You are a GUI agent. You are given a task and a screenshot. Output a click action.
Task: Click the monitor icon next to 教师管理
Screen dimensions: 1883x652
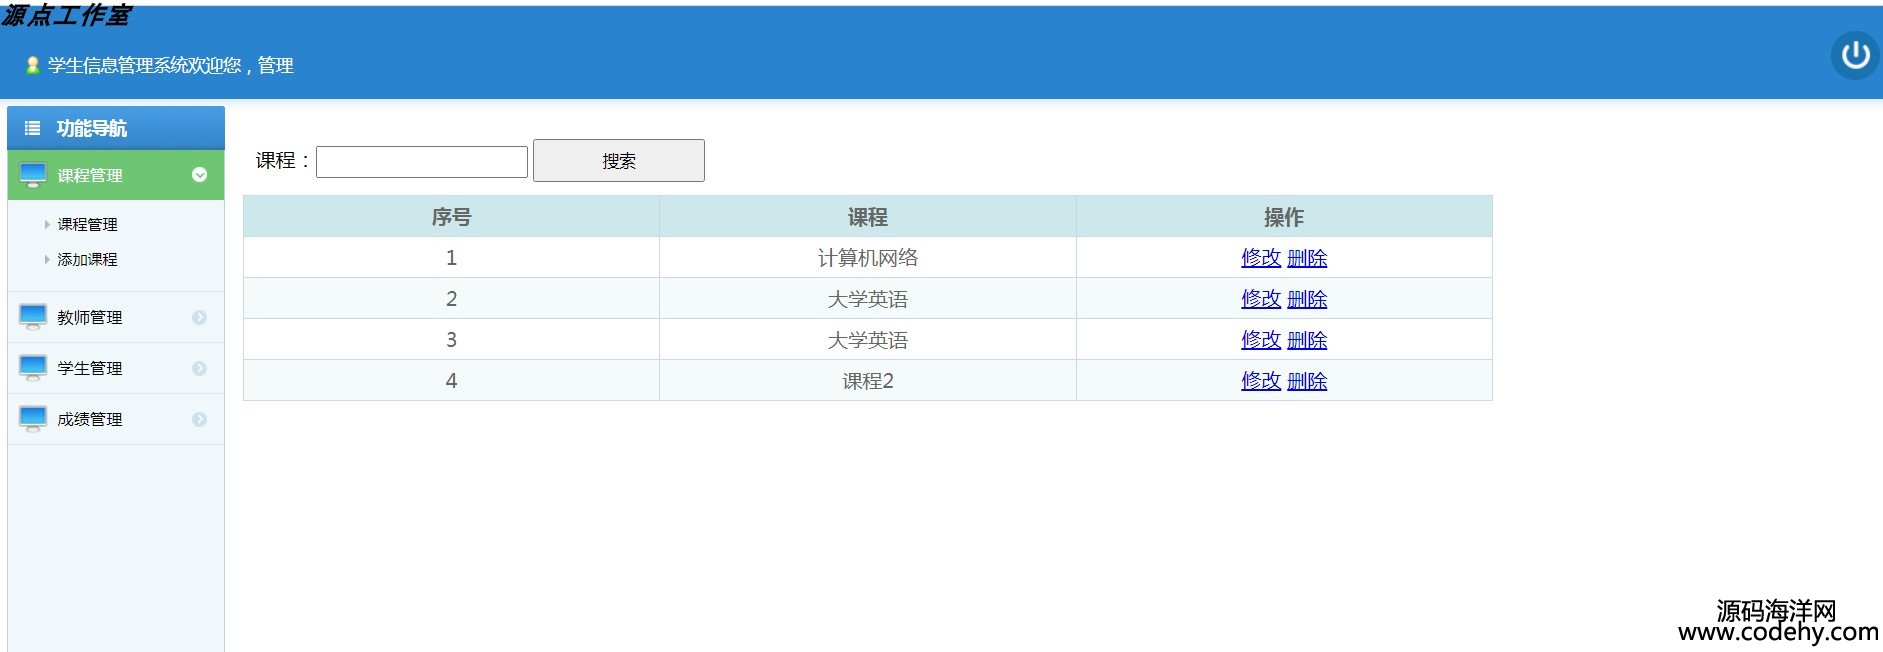33,317
